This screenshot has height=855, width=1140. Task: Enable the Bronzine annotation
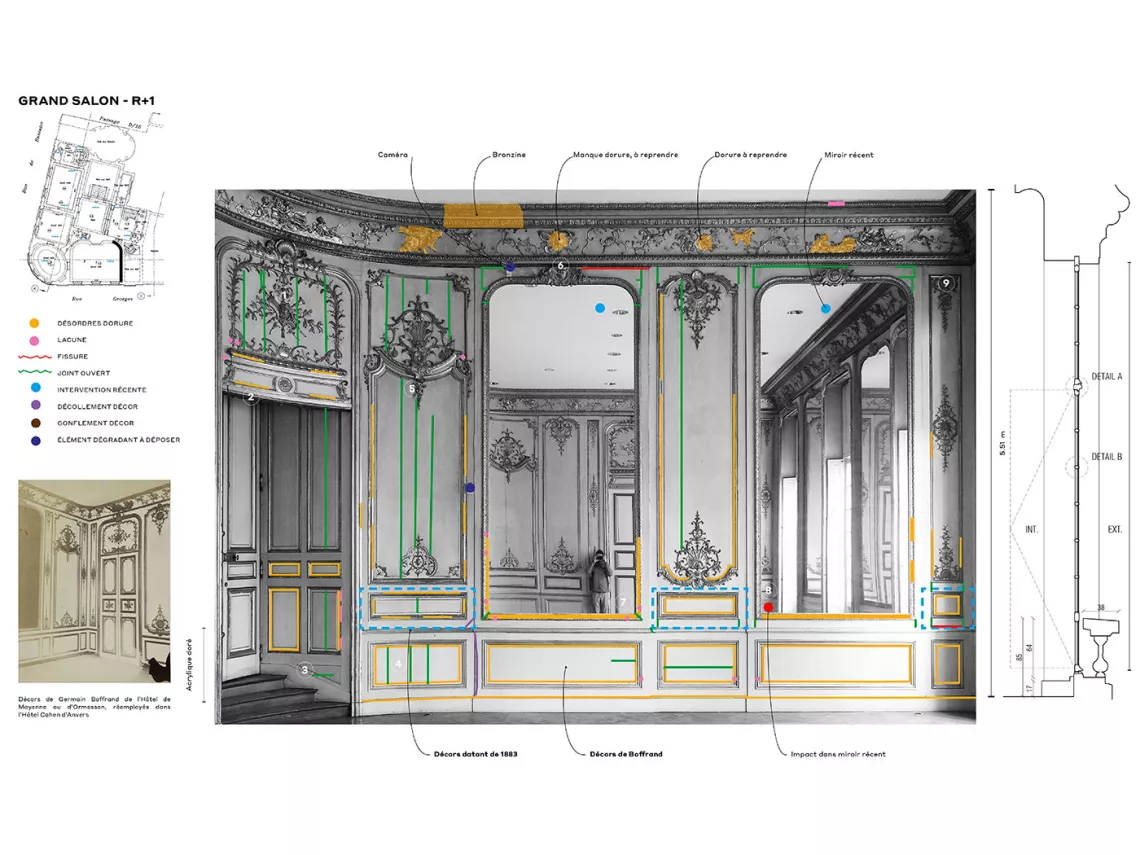pos(505,154)
